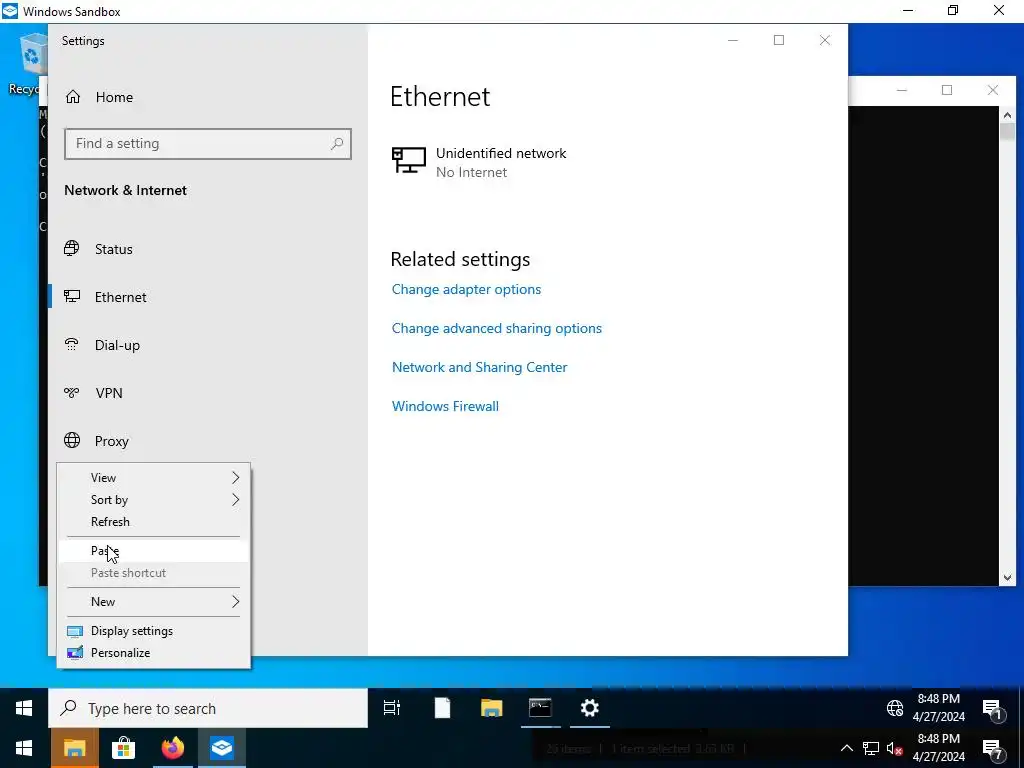Click the Status globe icon

tap(72, 248)
